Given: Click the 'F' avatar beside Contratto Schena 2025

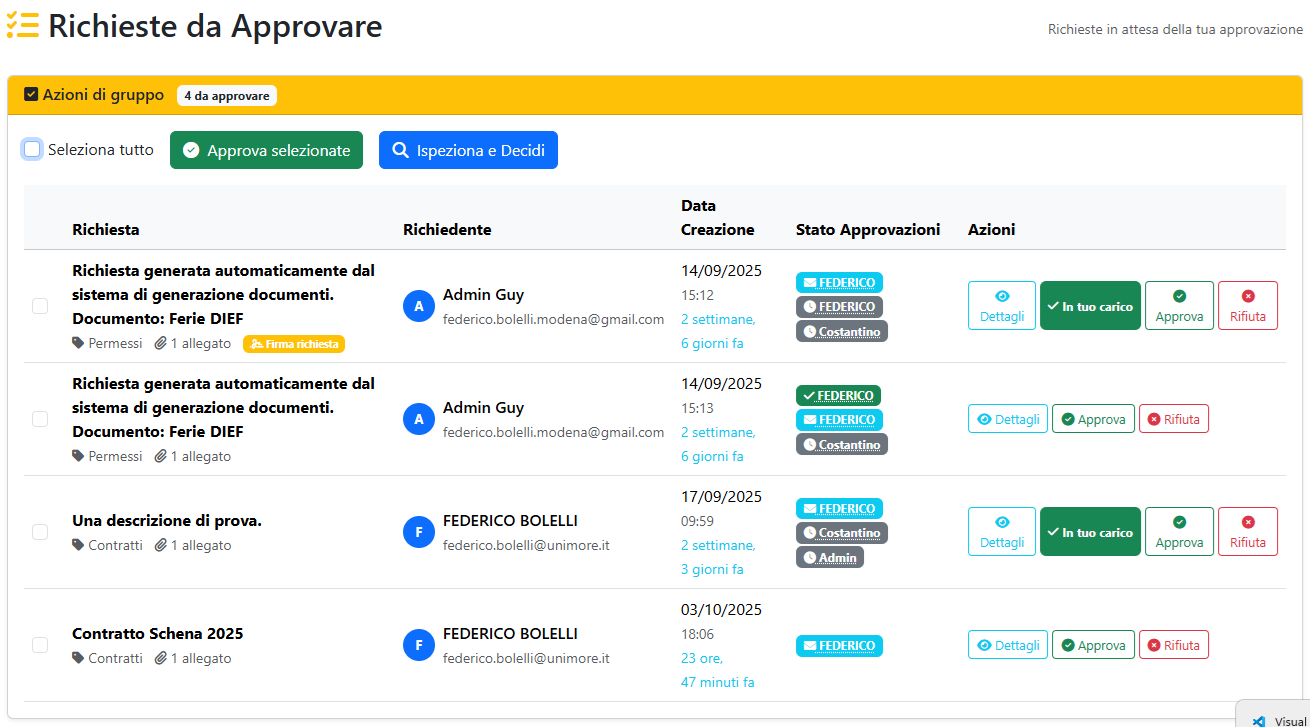Looking at the screenshot, I should point(418,645).
